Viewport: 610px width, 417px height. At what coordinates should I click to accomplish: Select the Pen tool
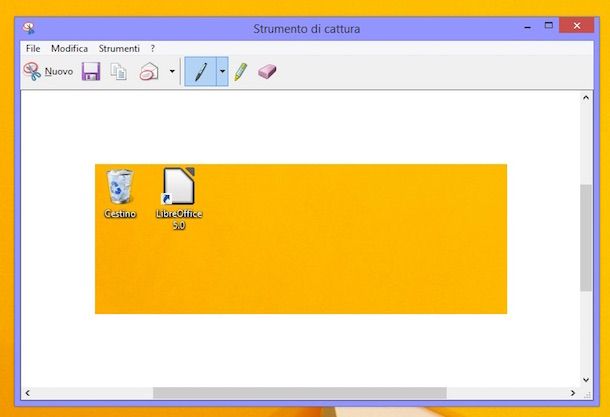(x=200, y=72)
